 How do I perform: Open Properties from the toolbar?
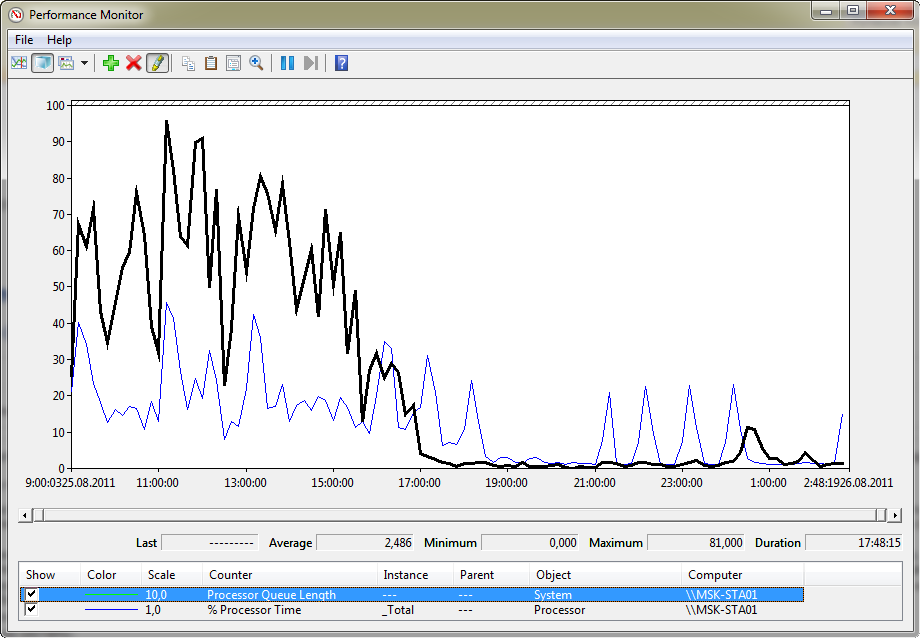[233, 63]
